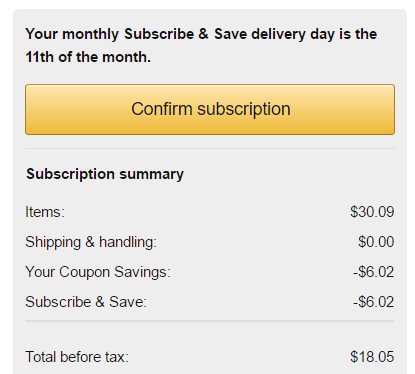The height and width of the screenshot is (374, 415).
Task: Click the word "summary" in section title
Action: 152,175
